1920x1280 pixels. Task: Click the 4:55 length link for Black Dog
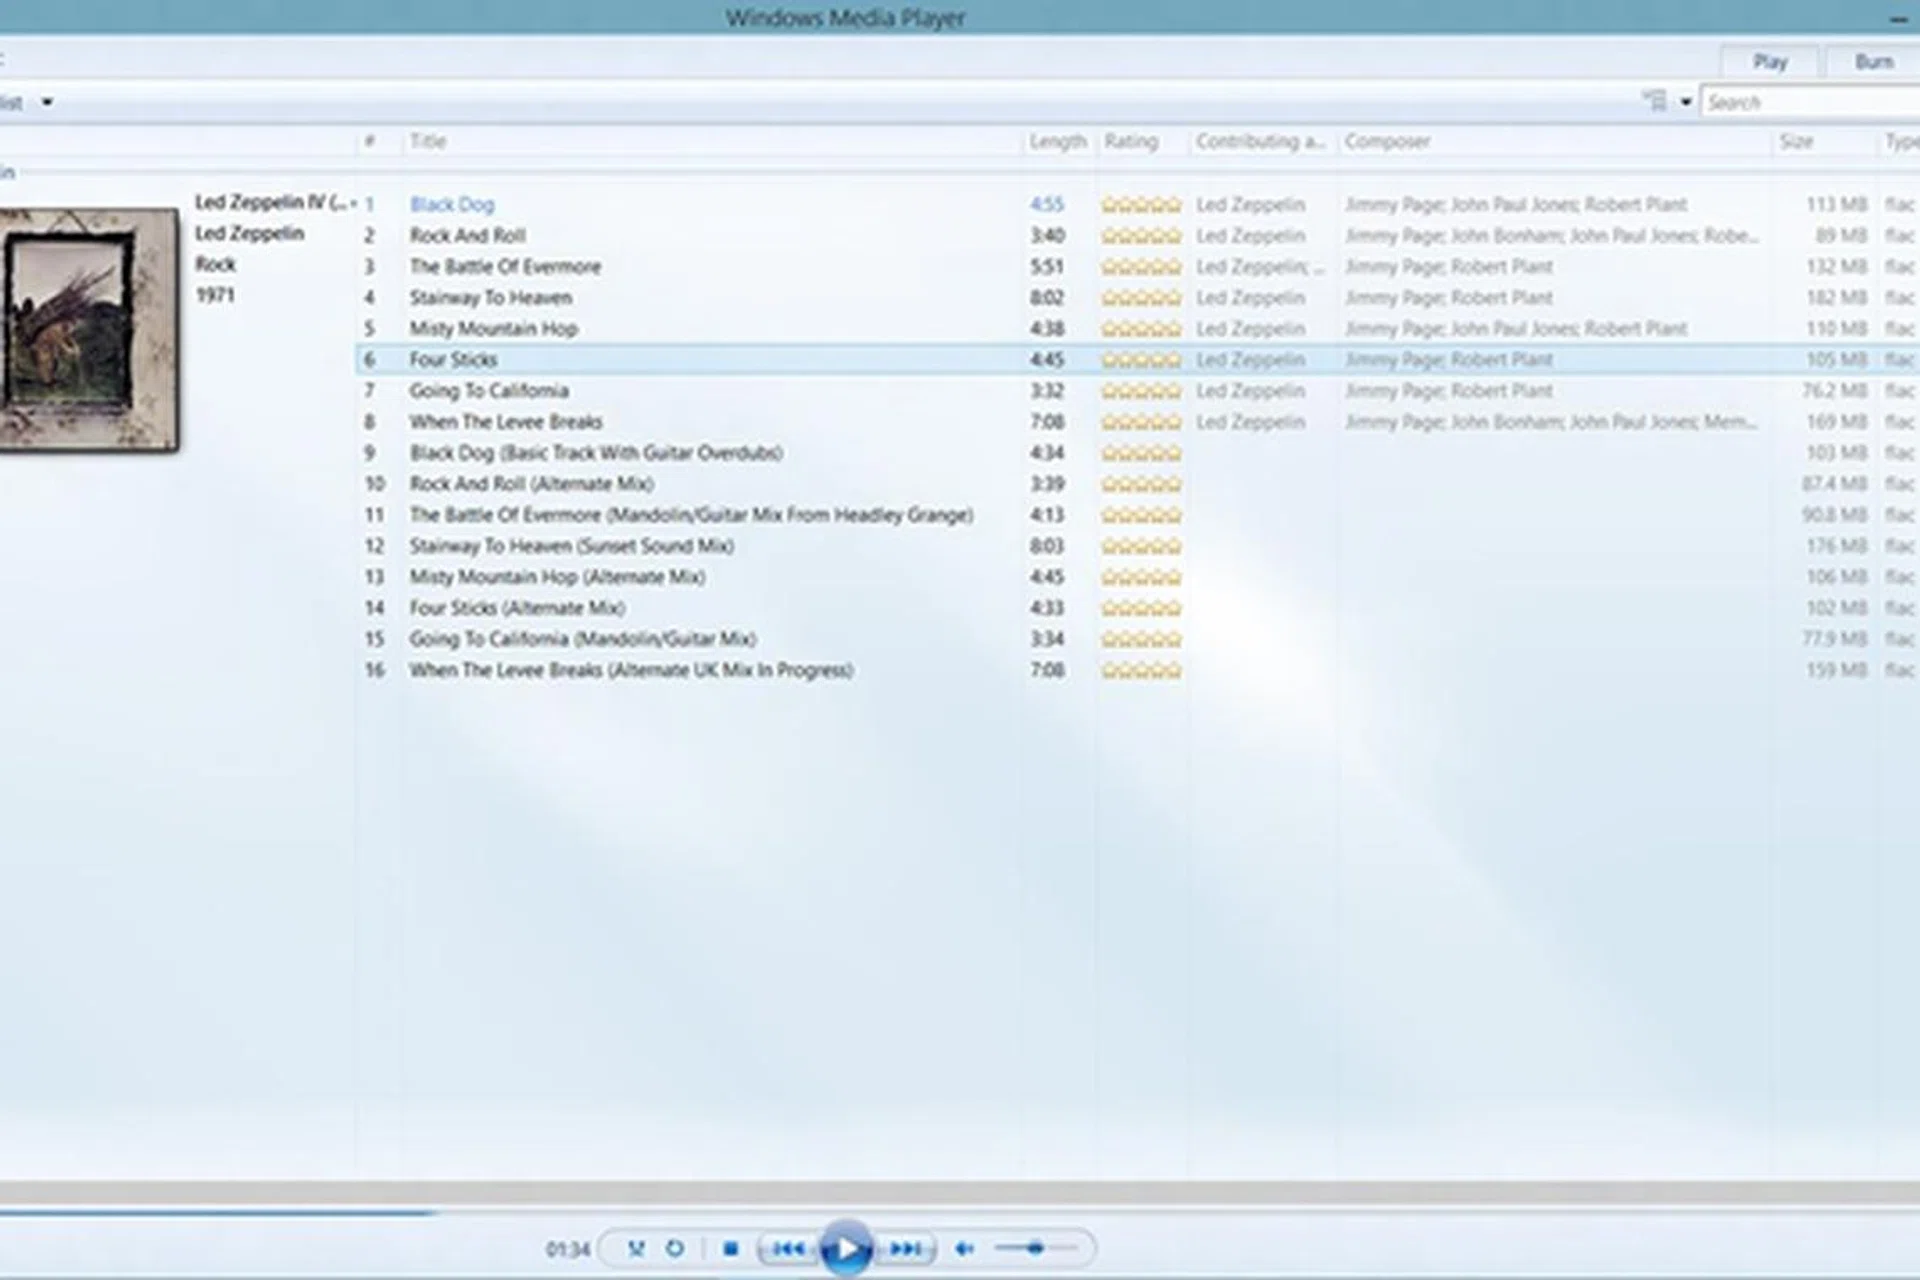tap(1047, 204)
